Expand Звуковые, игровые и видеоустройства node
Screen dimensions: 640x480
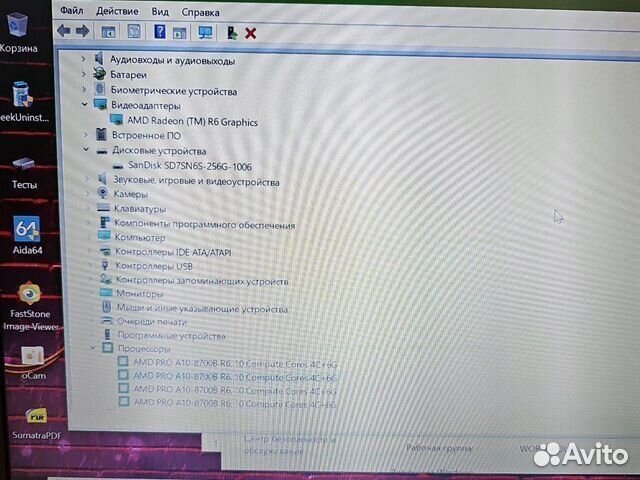[x=87, y=179]
